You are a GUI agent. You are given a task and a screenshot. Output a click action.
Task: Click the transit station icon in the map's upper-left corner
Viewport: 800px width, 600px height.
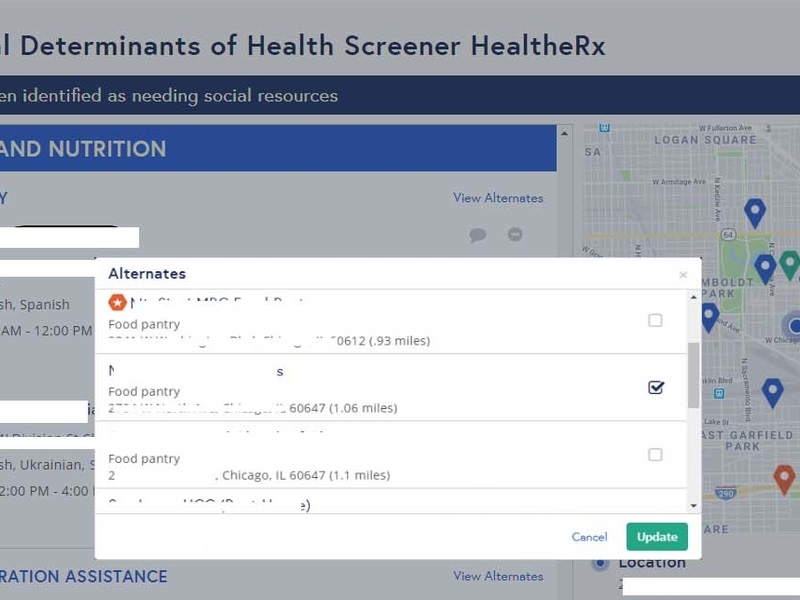604,128
